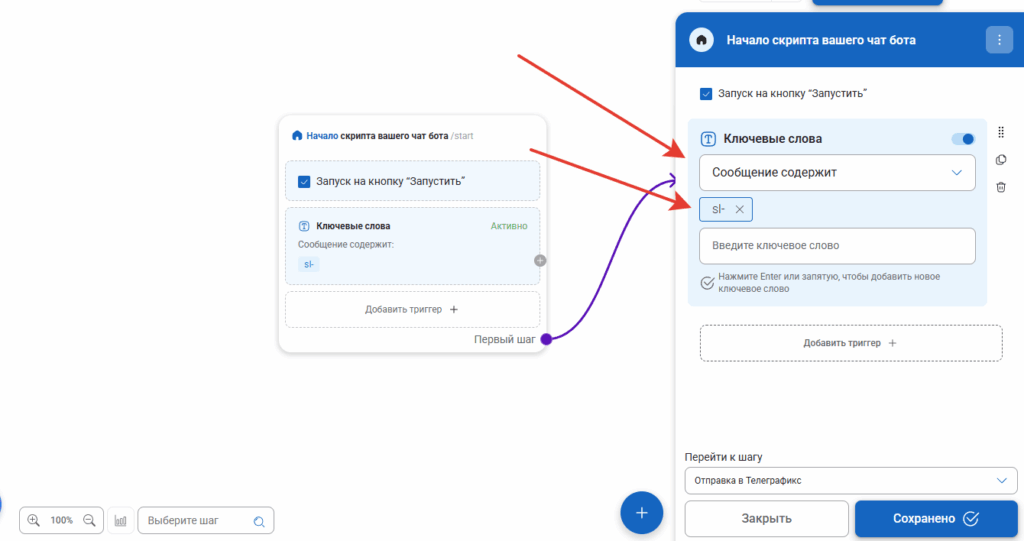Open the 'Сообщение содержит' dropdown
1024x541 pixels.
pyautogui.click(x=836, y=172)
